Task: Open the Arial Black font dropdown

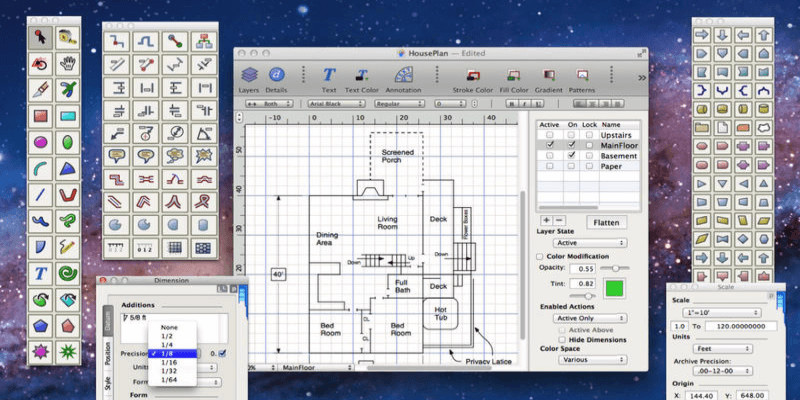Action: [x=337, y=104]
